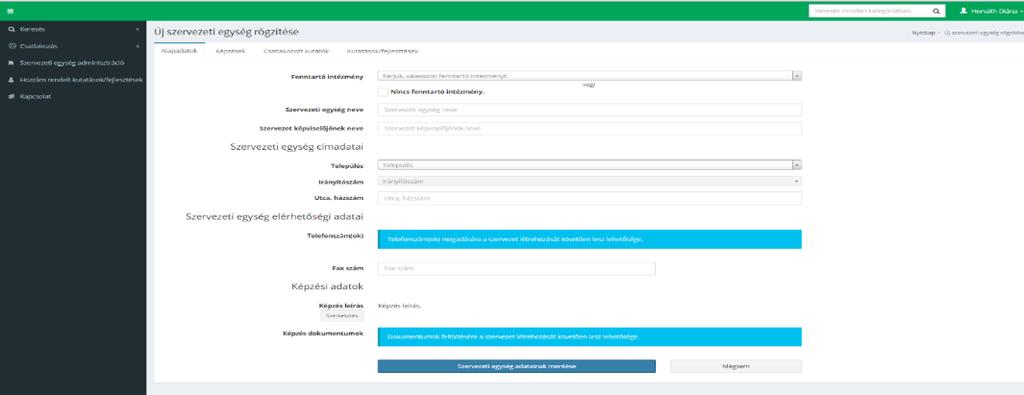Click the blue Képzés dokumentumok info message

coord(589,337)
